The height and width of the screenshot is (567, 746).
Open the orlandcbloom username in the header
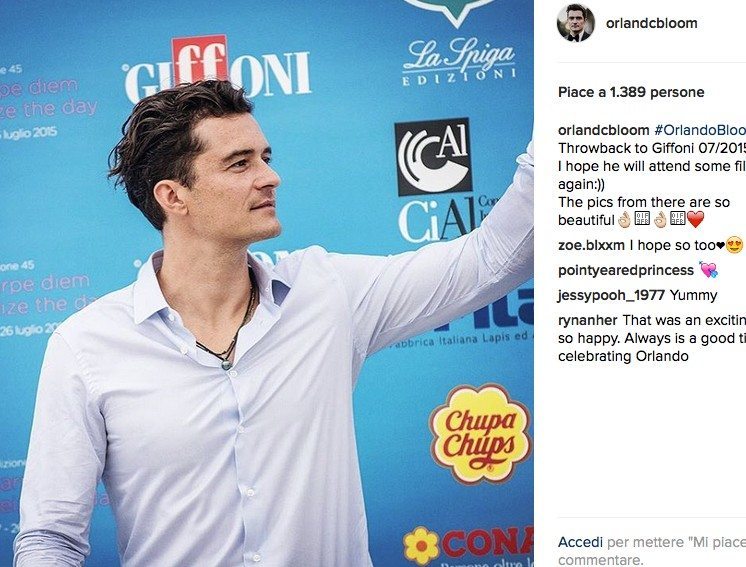pyautogui.click(x=651, y=23)
